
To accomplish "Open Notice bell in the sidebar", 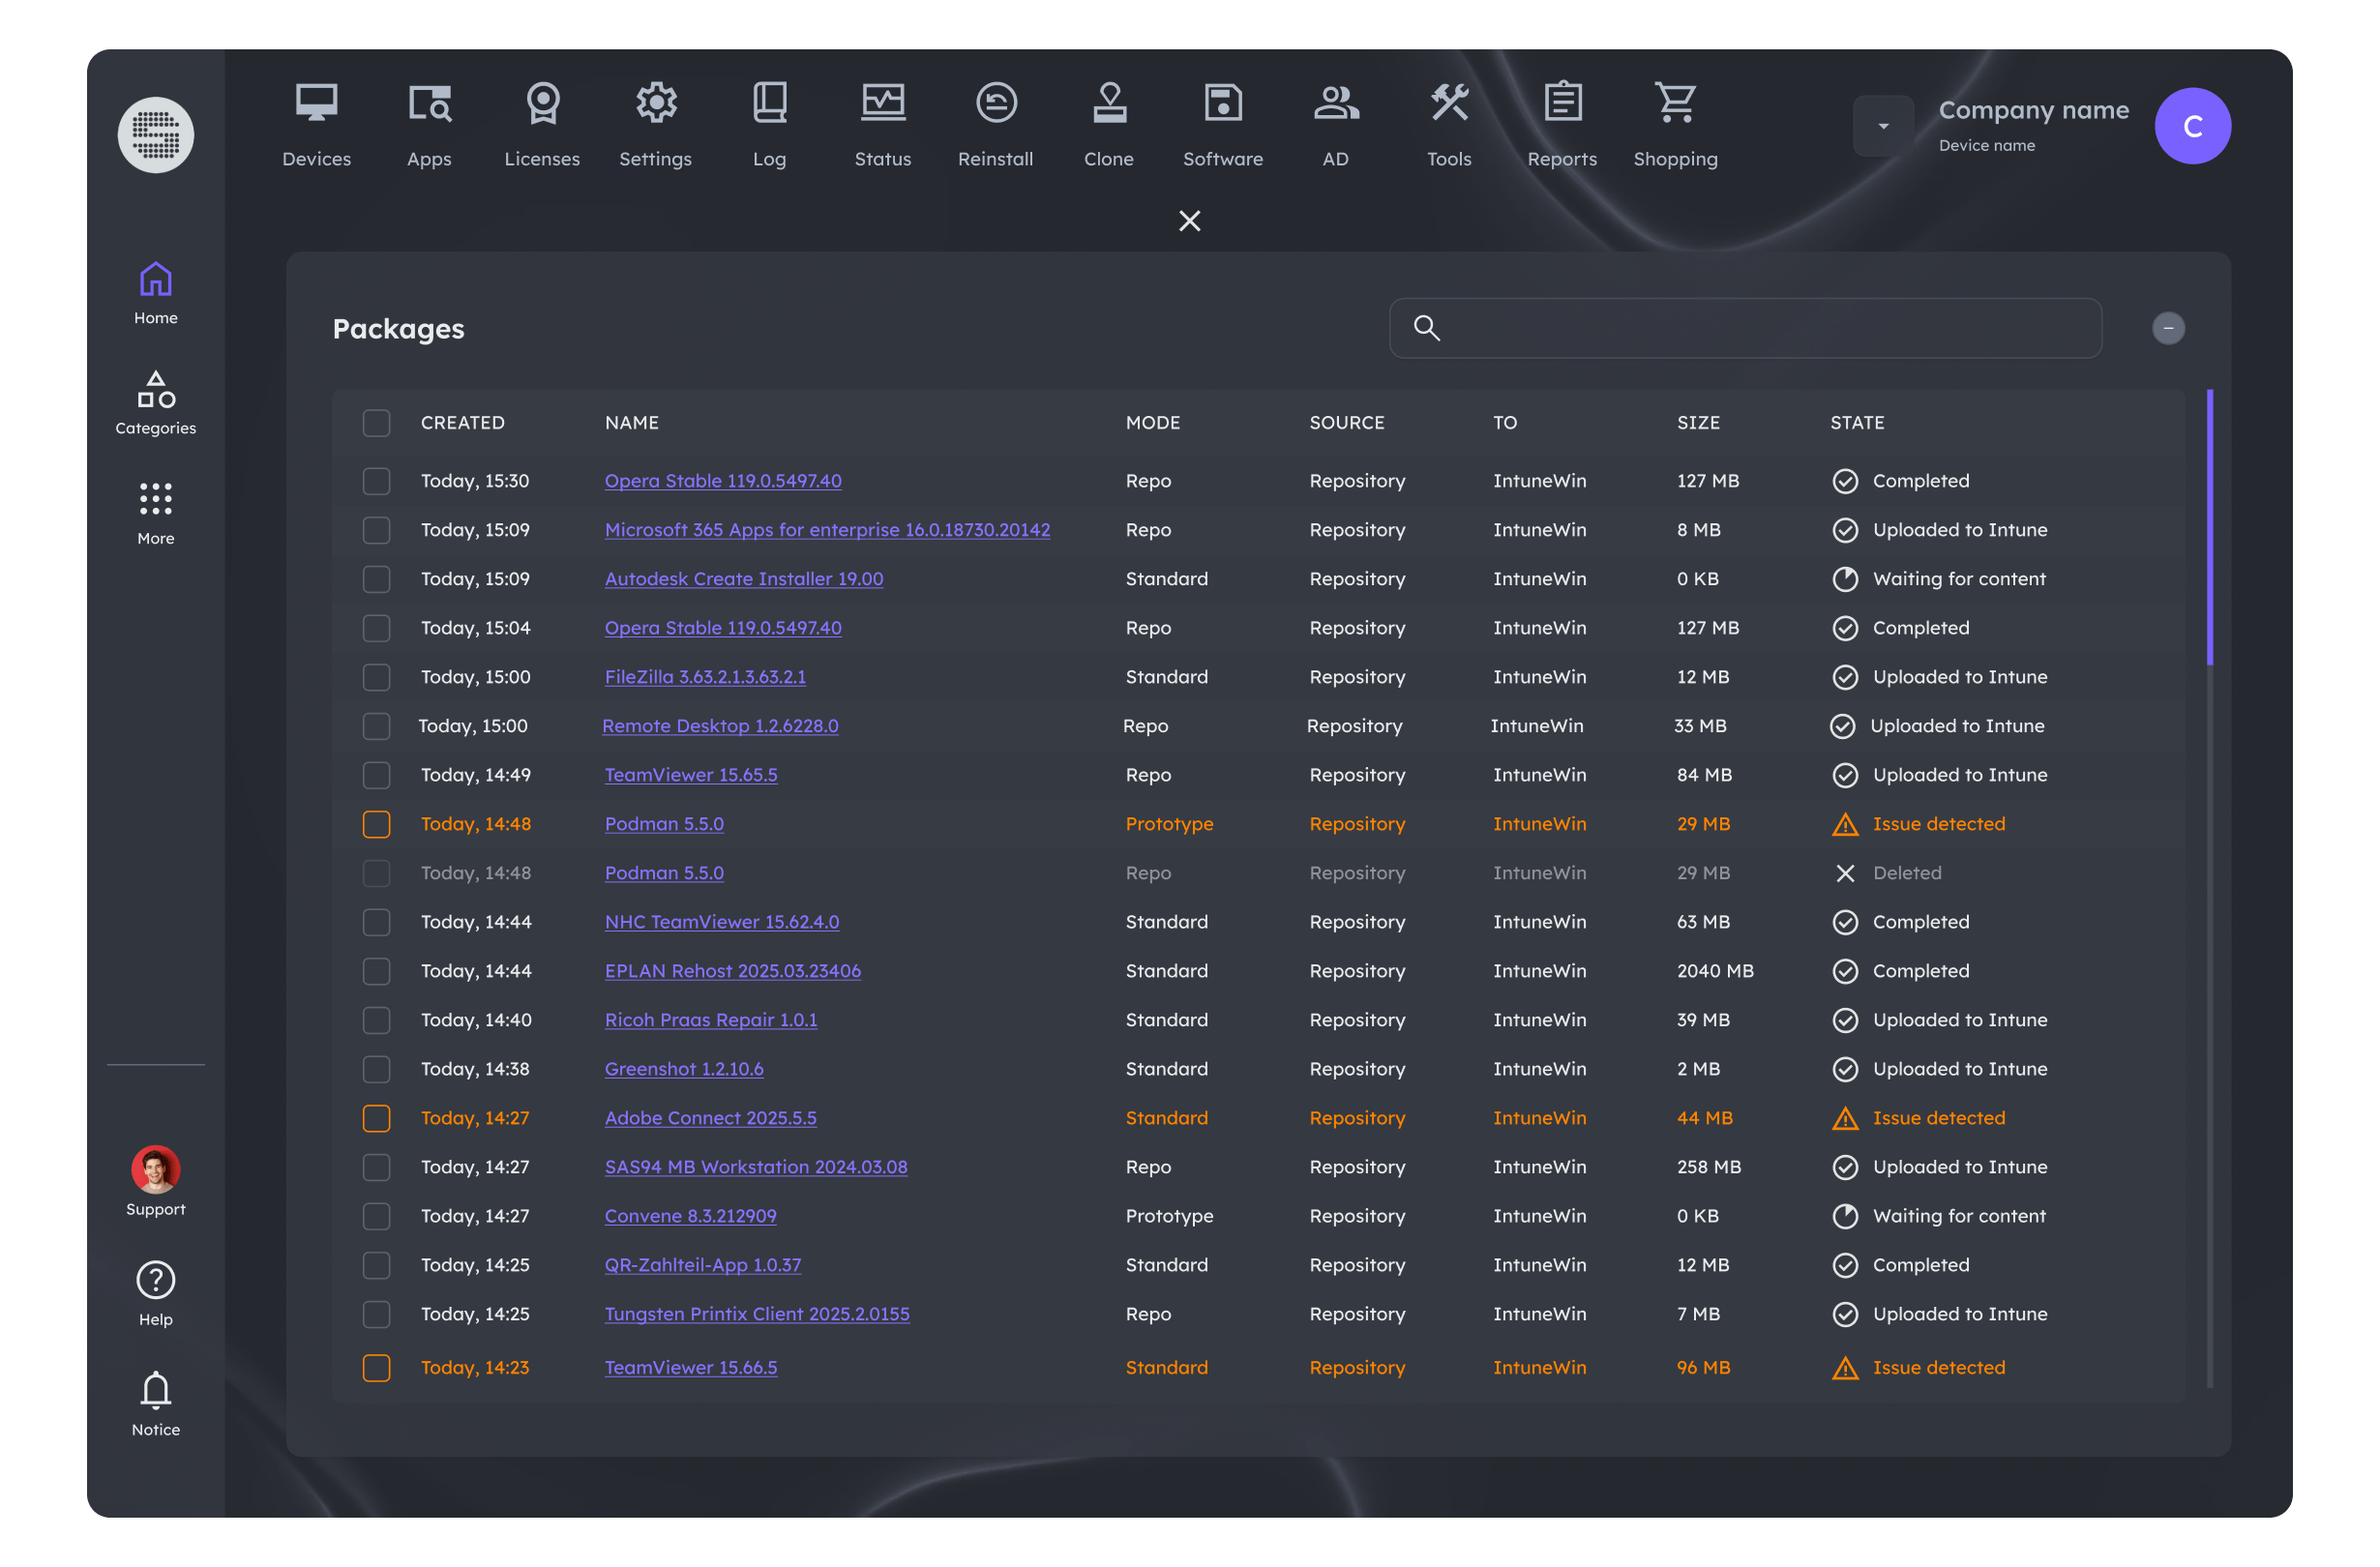I will (156, 1404).
